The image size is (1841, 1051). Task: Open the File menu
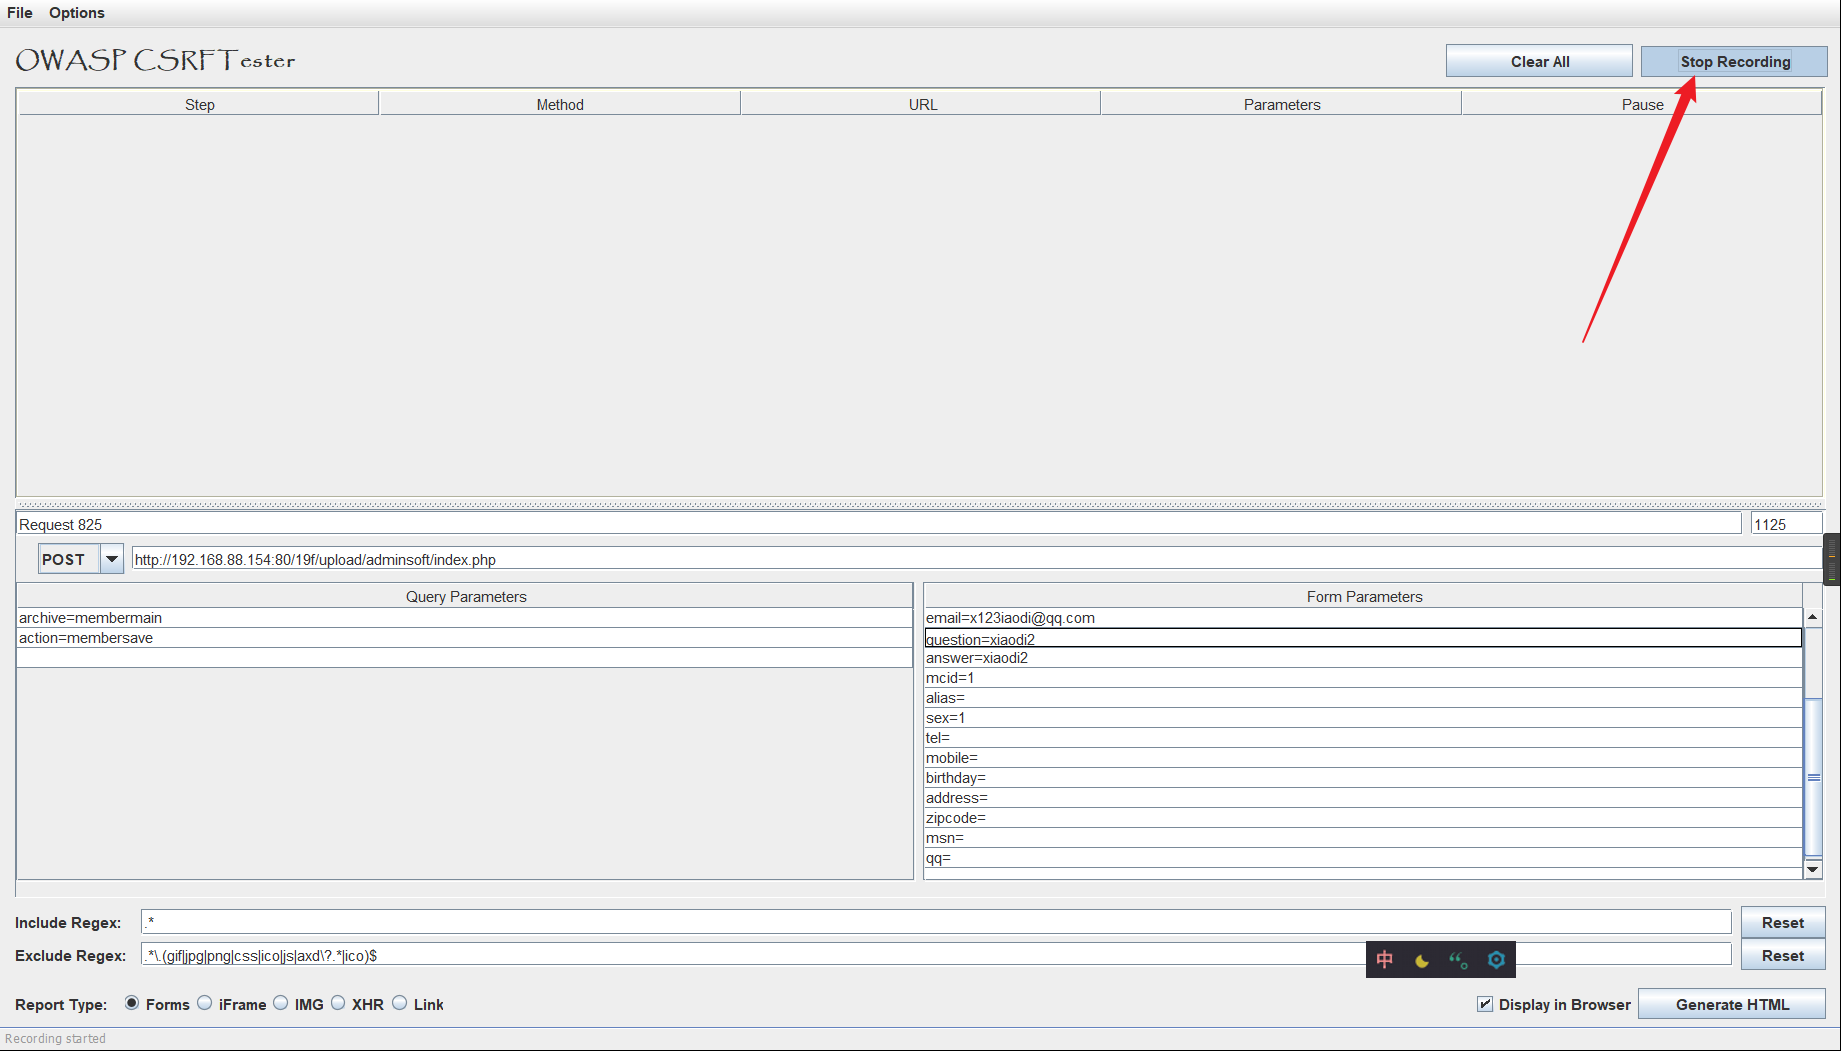[x=18, y=12]
